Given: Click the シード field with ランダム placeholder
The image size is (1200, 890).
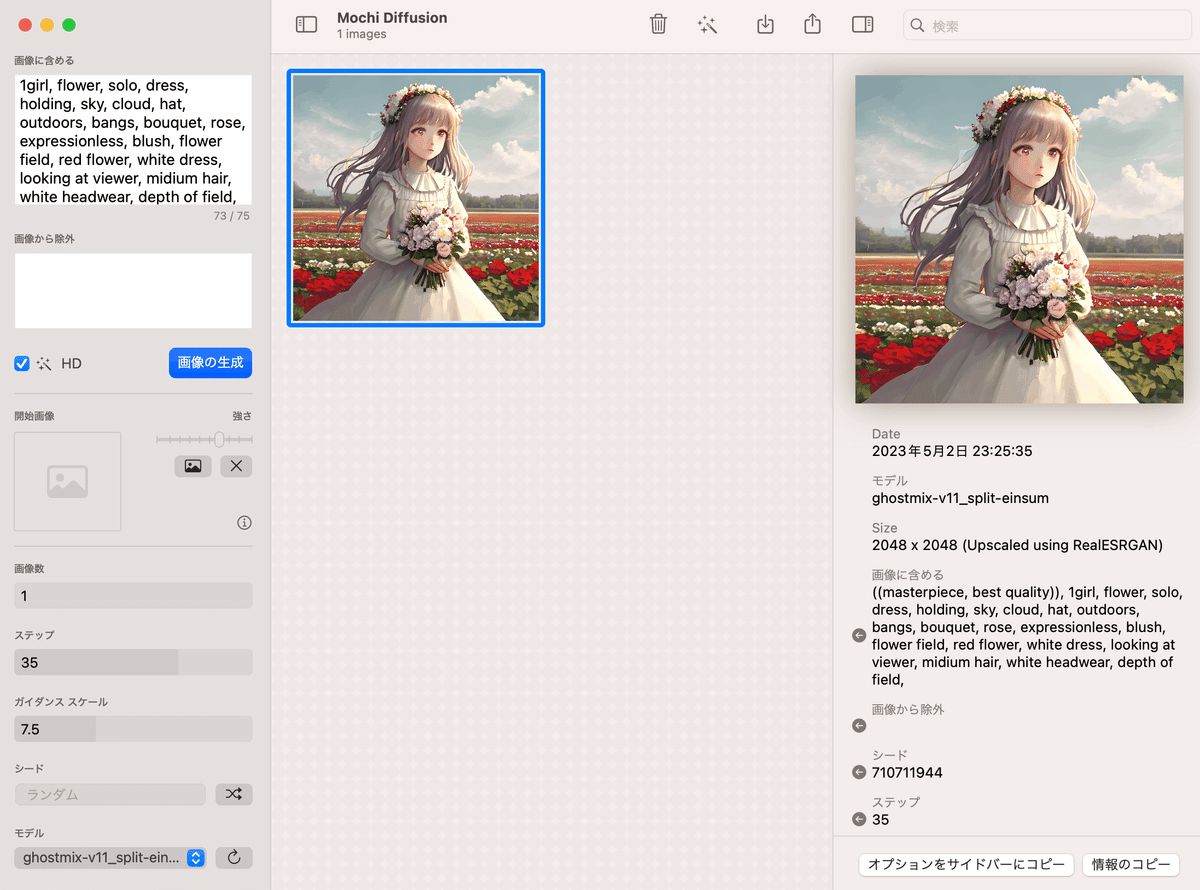Looking at the screenshot, I should click(x=110, y=794).
